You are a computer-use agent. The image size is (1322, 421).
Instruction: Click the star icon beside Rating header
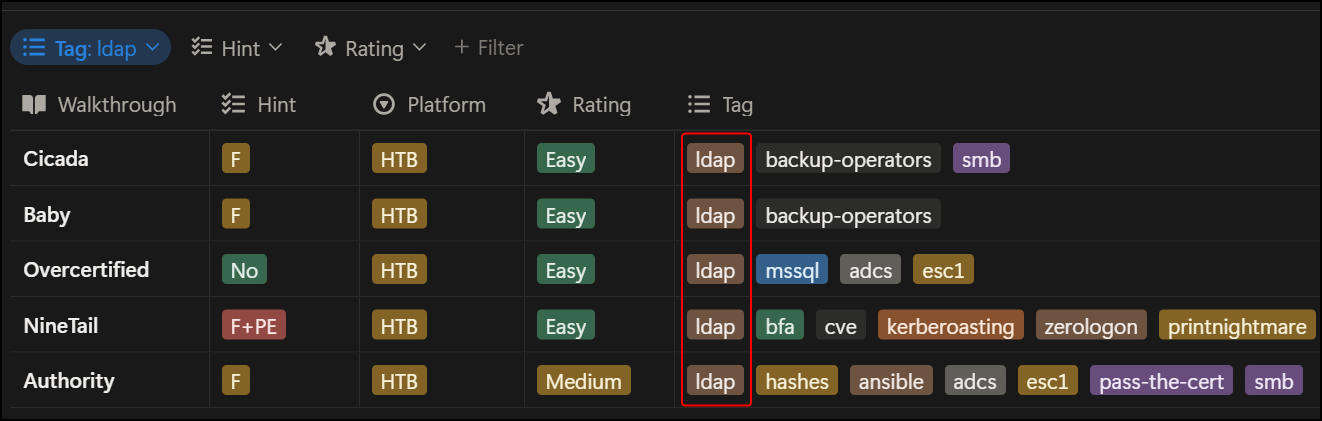pos(548,104)
